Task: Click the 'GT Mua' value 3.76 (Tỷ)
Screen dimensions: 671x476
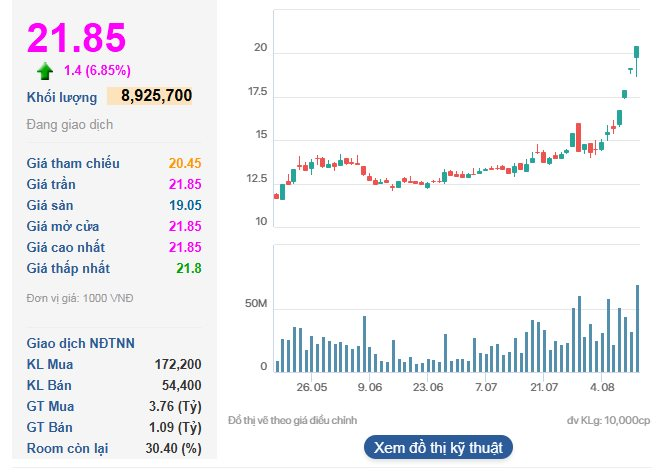Action: click(175, 406)
